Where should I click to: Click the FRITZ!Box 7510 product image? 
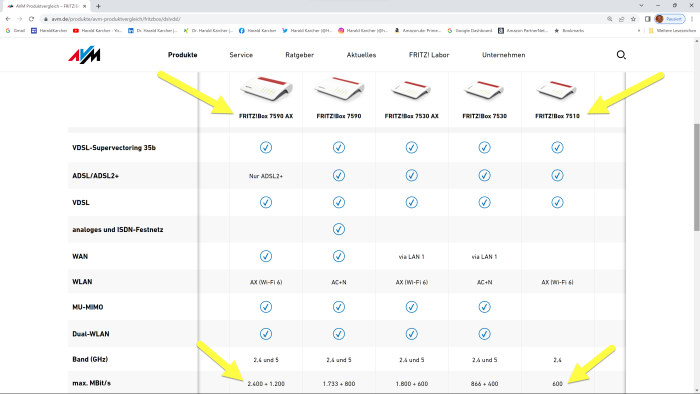[x=557, y=89]
